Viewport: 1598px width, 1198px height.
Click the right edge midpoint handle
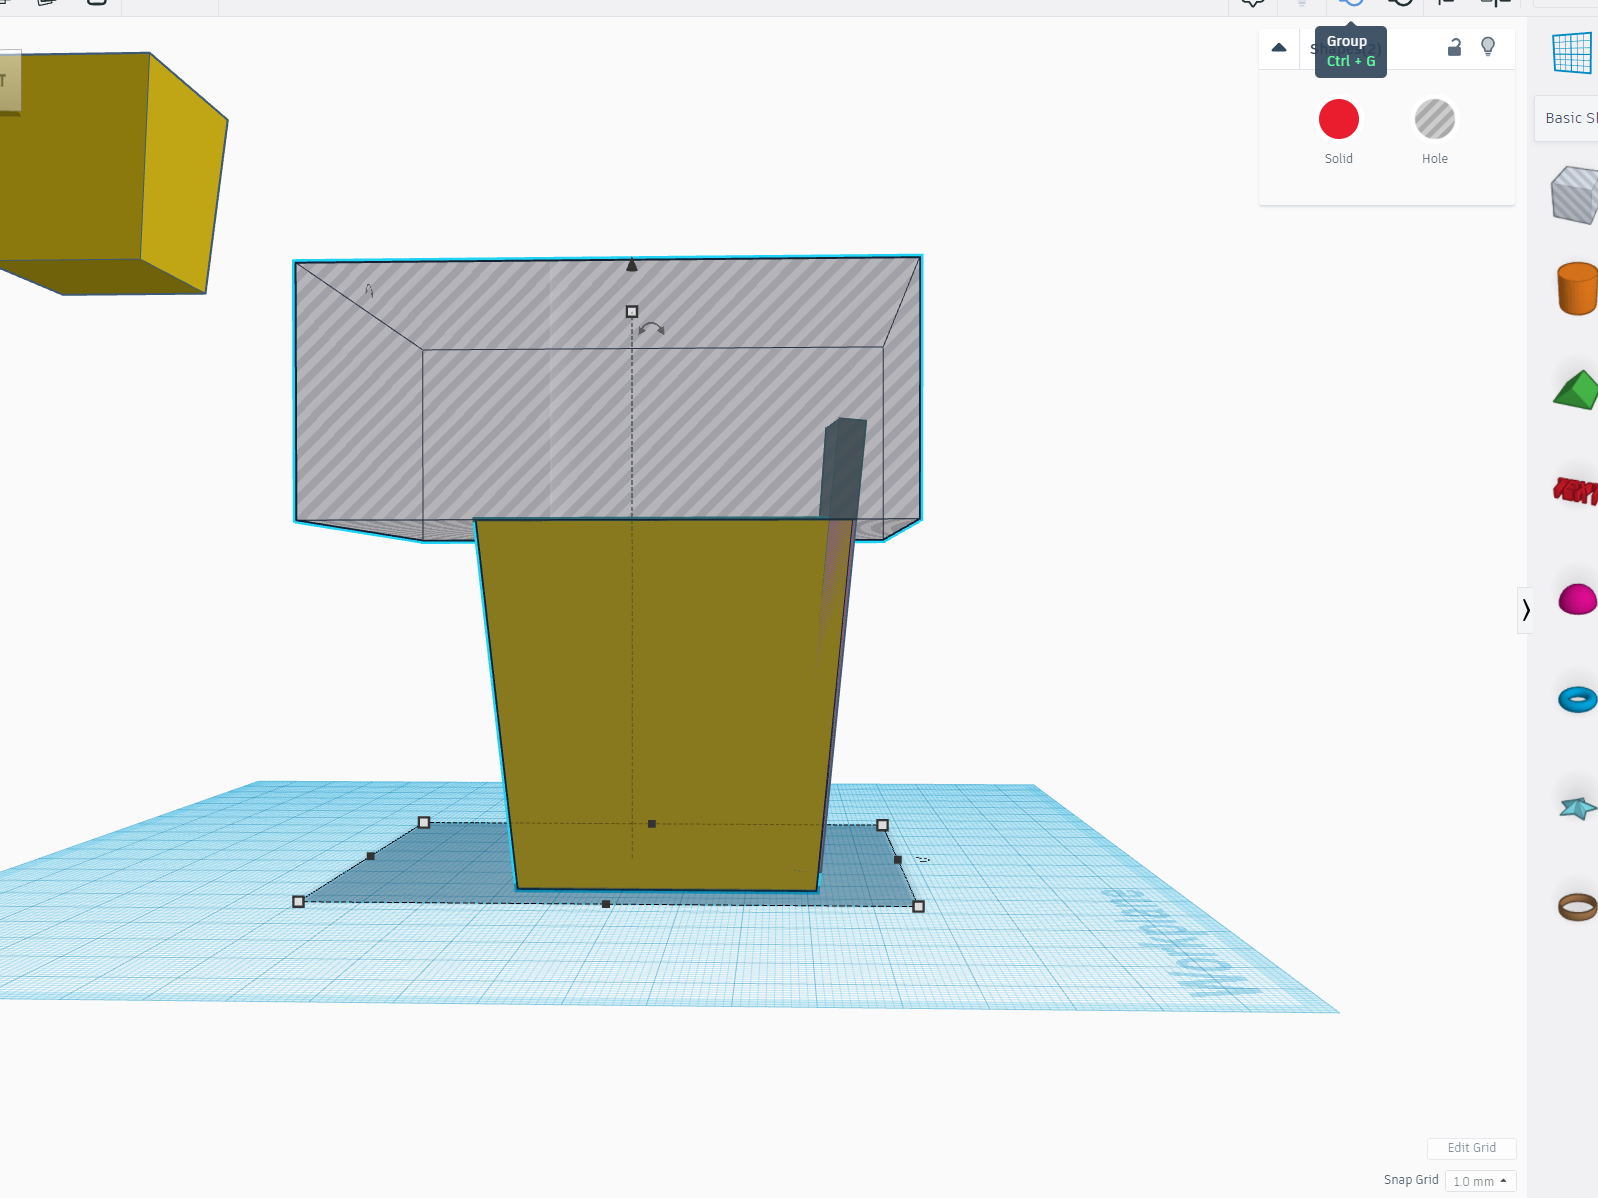coord(898,860)
